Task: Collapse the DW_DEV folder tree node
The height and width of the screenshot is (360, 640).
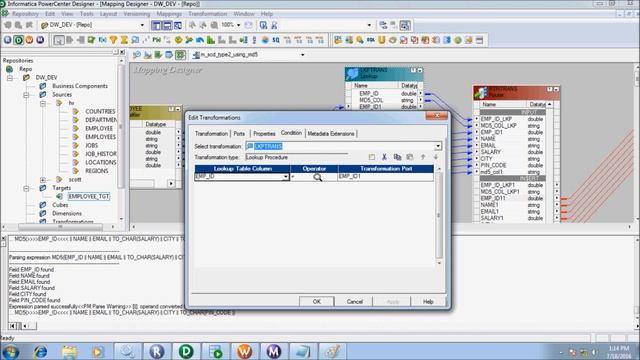Action: [9, 78]
